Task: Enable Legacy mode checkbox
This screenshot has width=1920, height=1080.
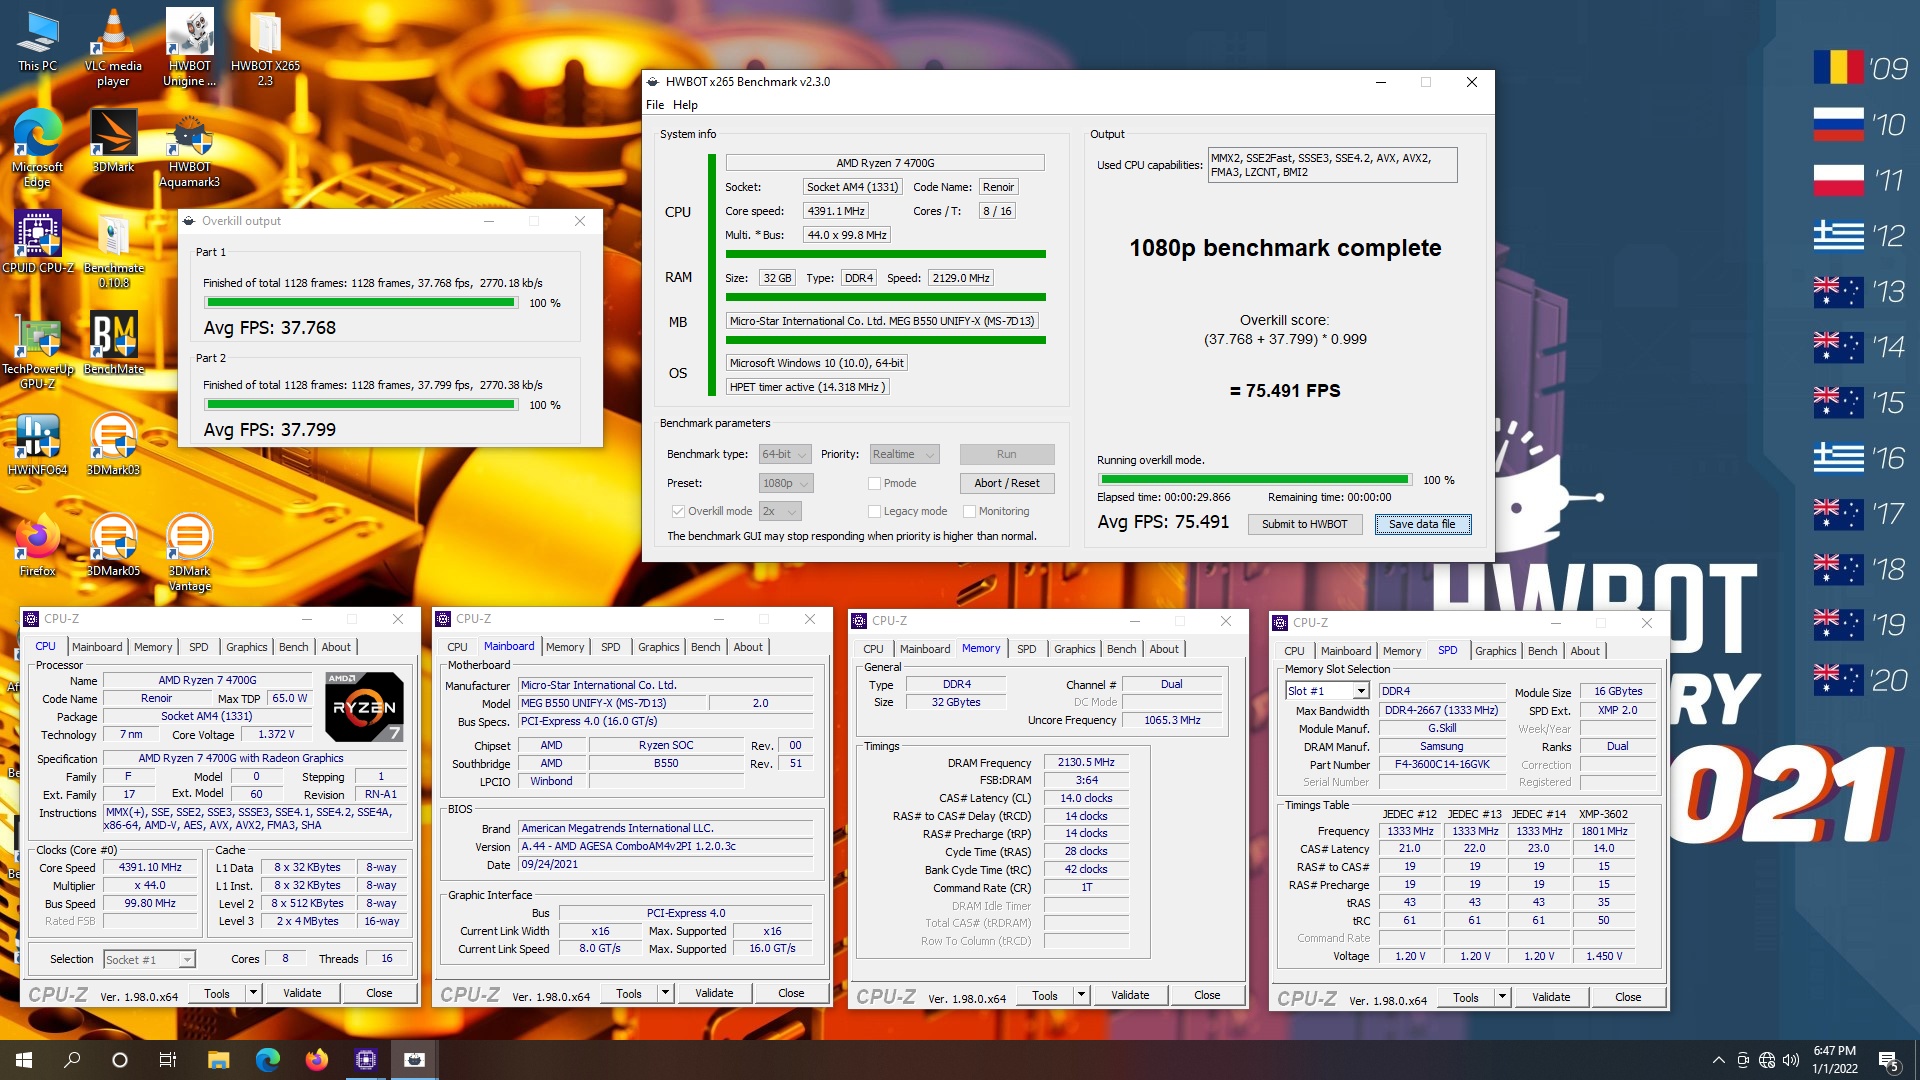Action: coord(874,511)
